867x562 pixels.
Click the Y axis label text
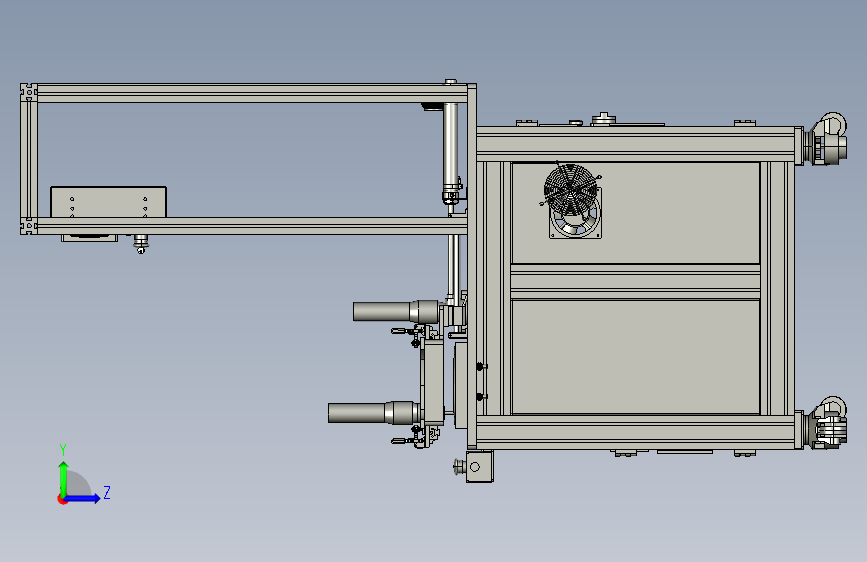click(x=63, y=450)
